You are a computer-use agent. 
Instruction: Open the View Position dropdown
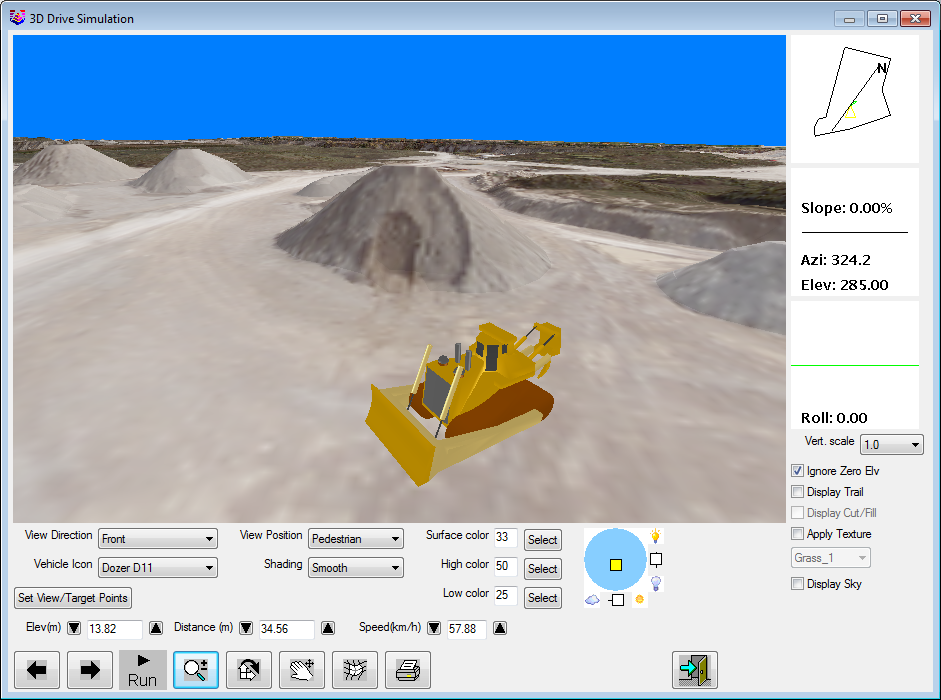[356, 539]
